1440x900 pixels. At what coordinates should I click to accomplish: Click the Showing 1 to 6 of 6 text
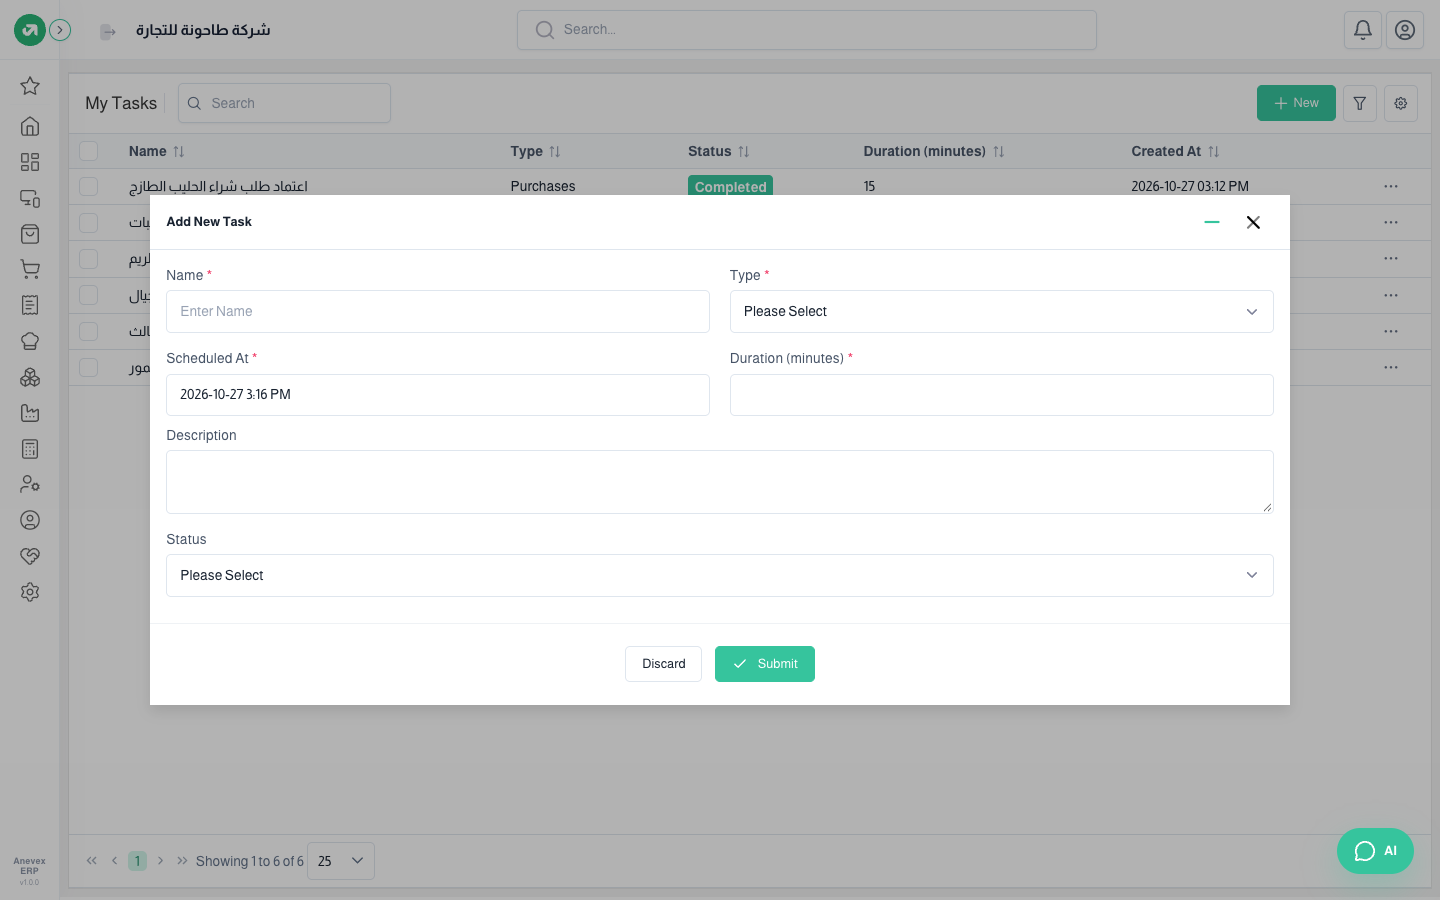coord(250,861)
